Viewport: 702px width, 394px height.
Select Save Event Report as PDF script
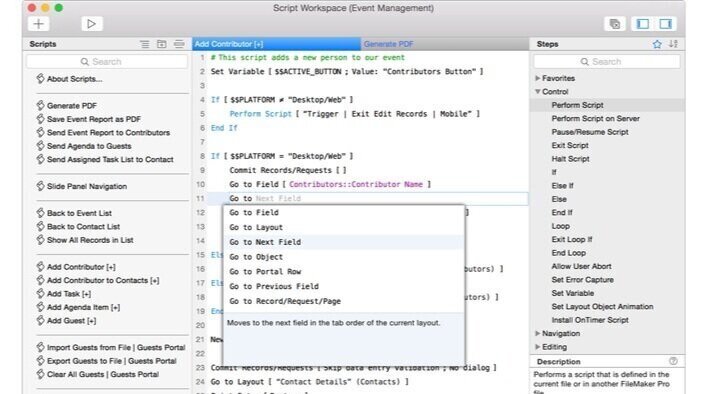[x=89, y=119]
